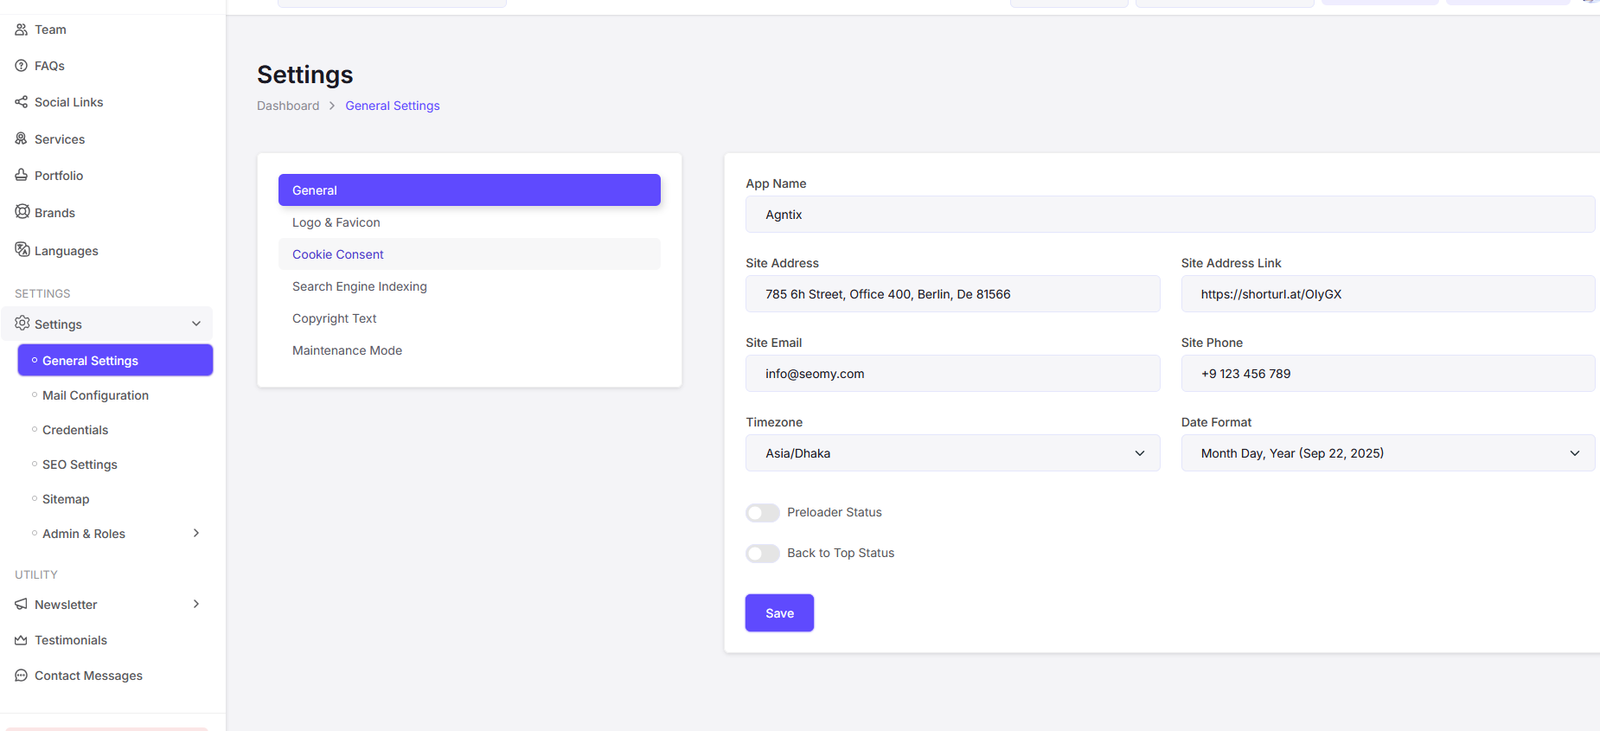
Task: Enable the Preloader Status toggle
Action: tap(762, 513)
